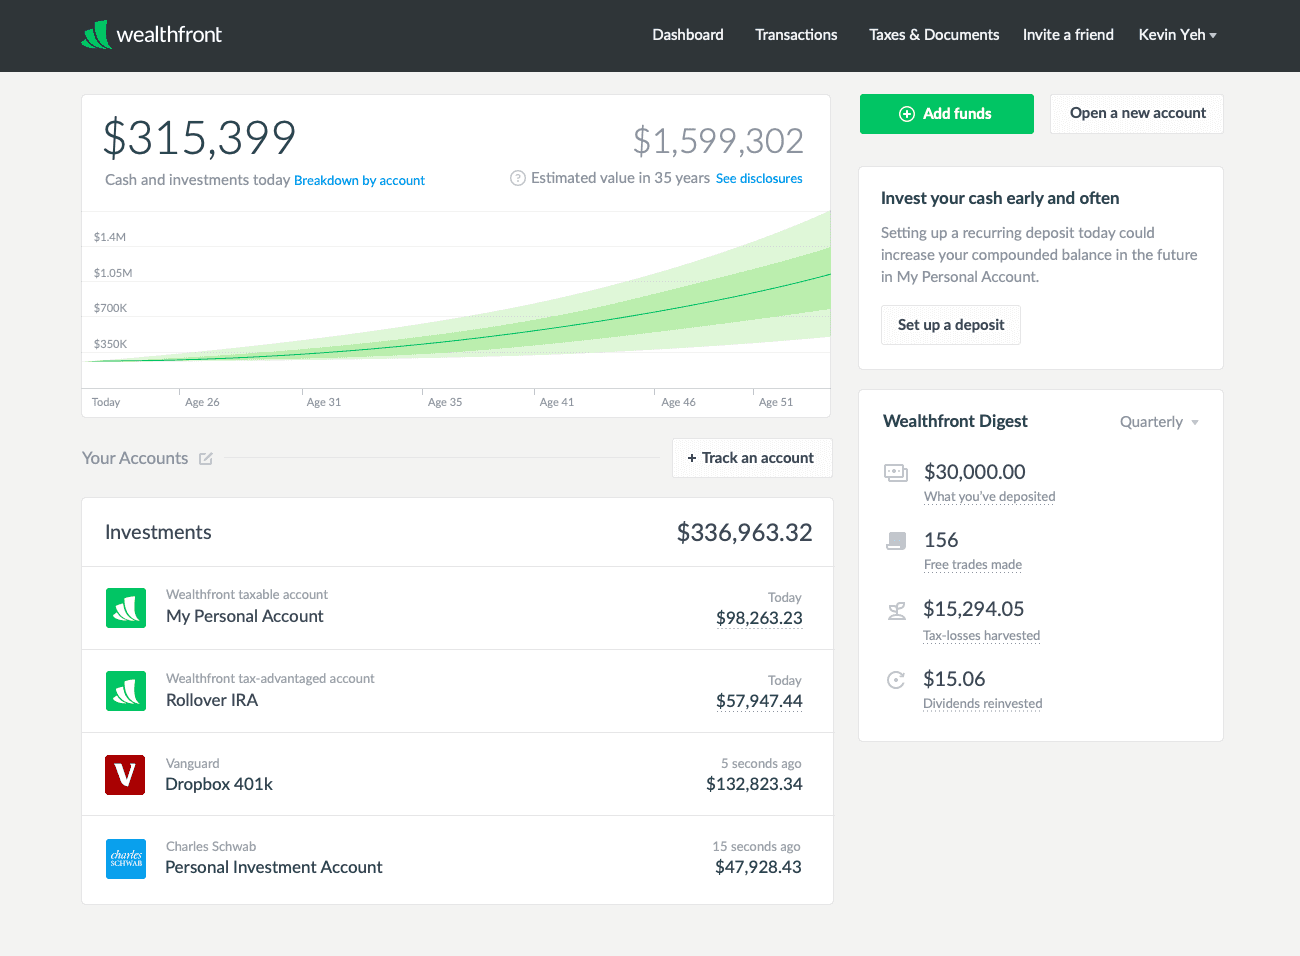Screen dimensions: 1300x956
Task: Click the $98,263.23 balance value
Action: point(759,618)
